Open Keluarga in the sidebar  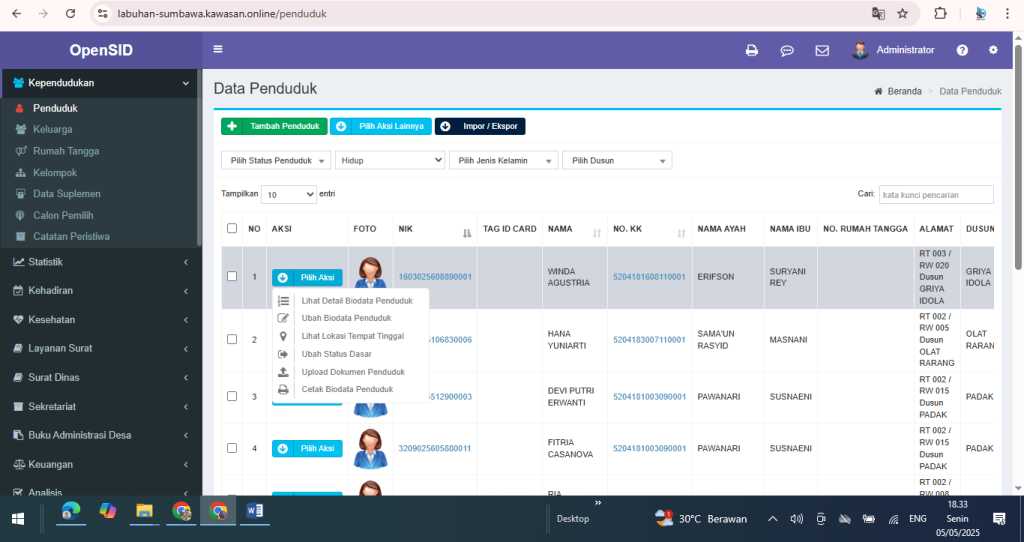coord(53,129)
